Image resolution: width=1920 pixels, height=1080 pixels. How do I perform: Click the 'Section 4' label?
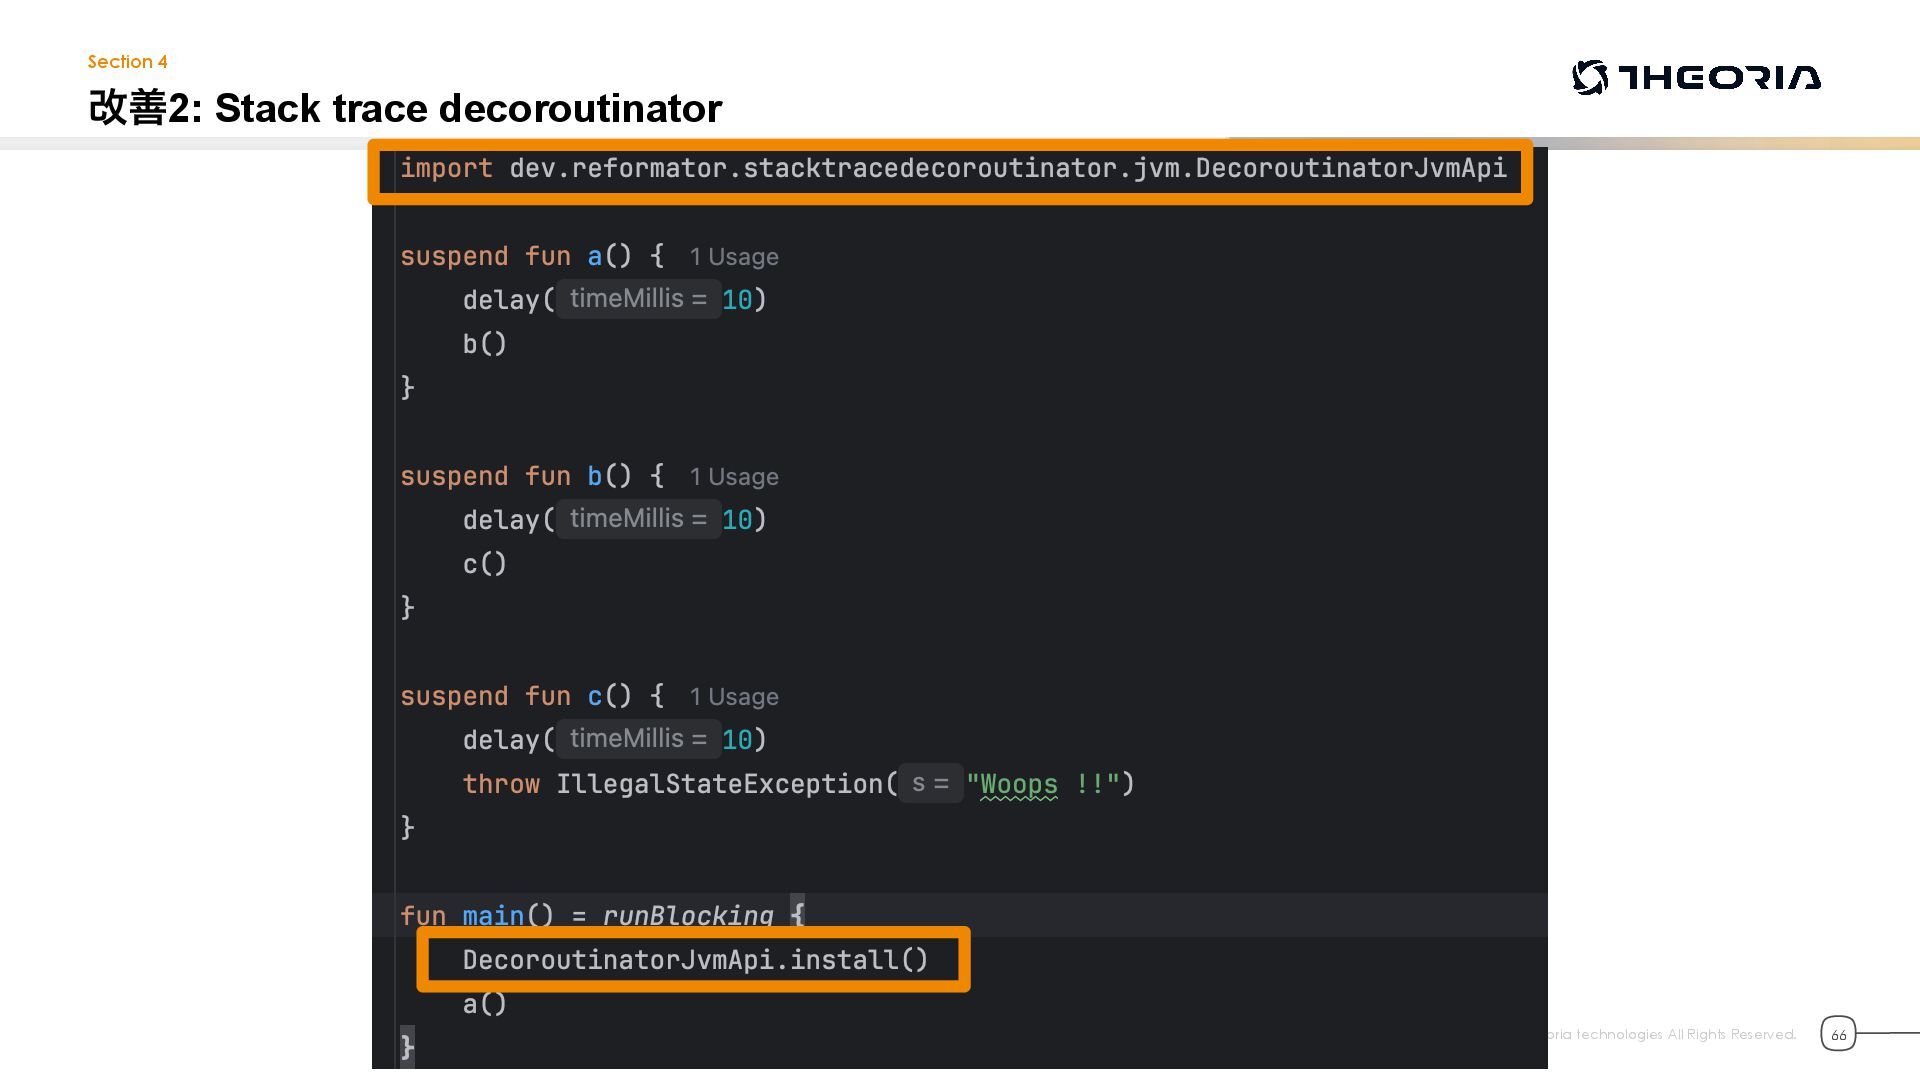pyautogui.click(x=127, y=62)
